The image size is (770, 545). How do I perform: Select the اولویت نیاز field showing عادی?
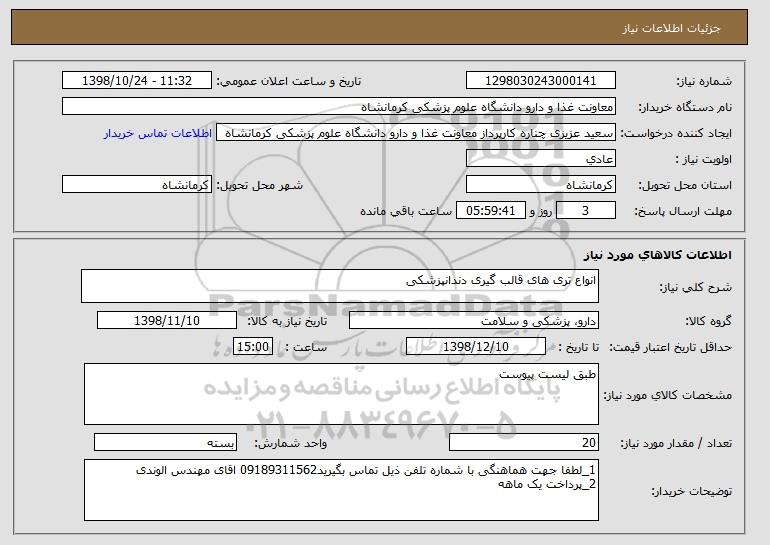[x=541, y=159]
